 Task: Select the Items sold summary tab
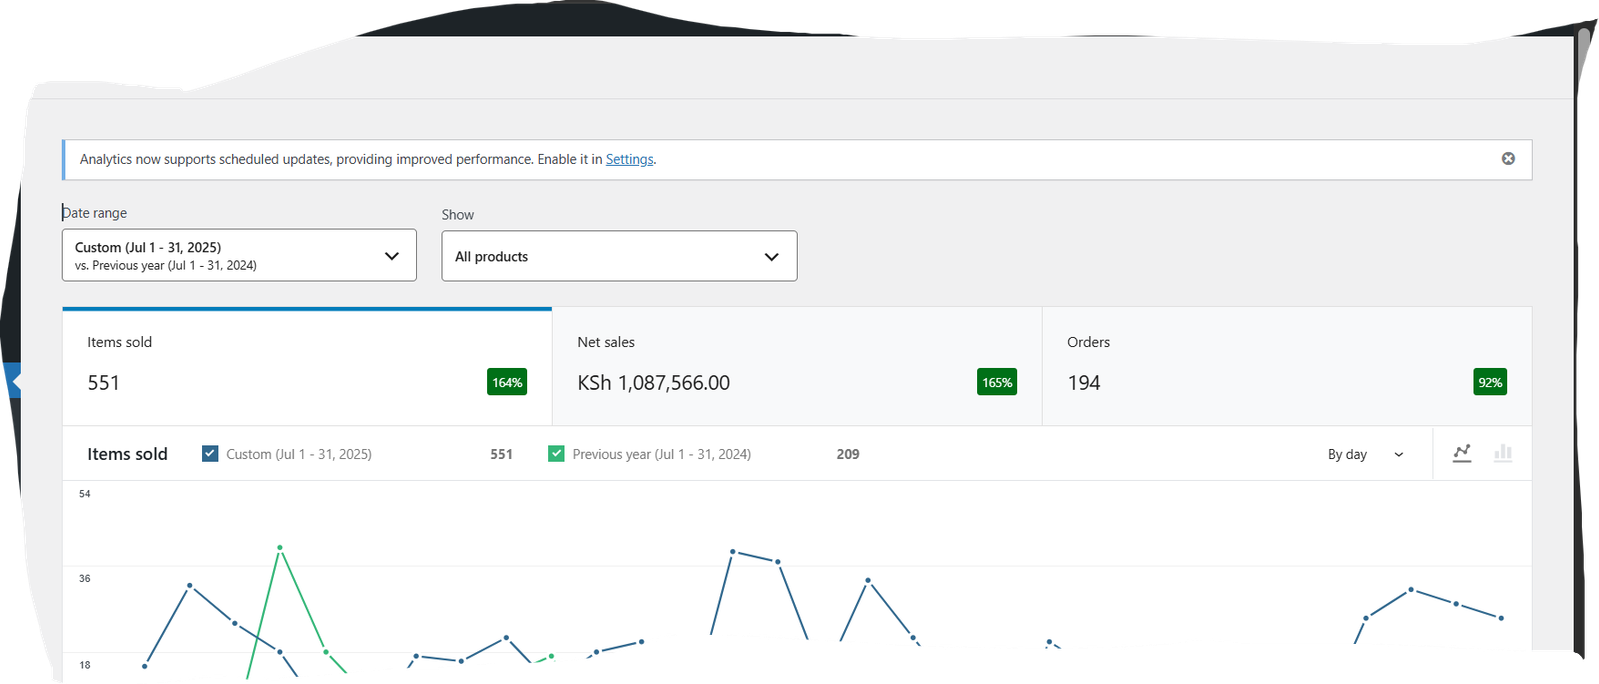(307, 366)
